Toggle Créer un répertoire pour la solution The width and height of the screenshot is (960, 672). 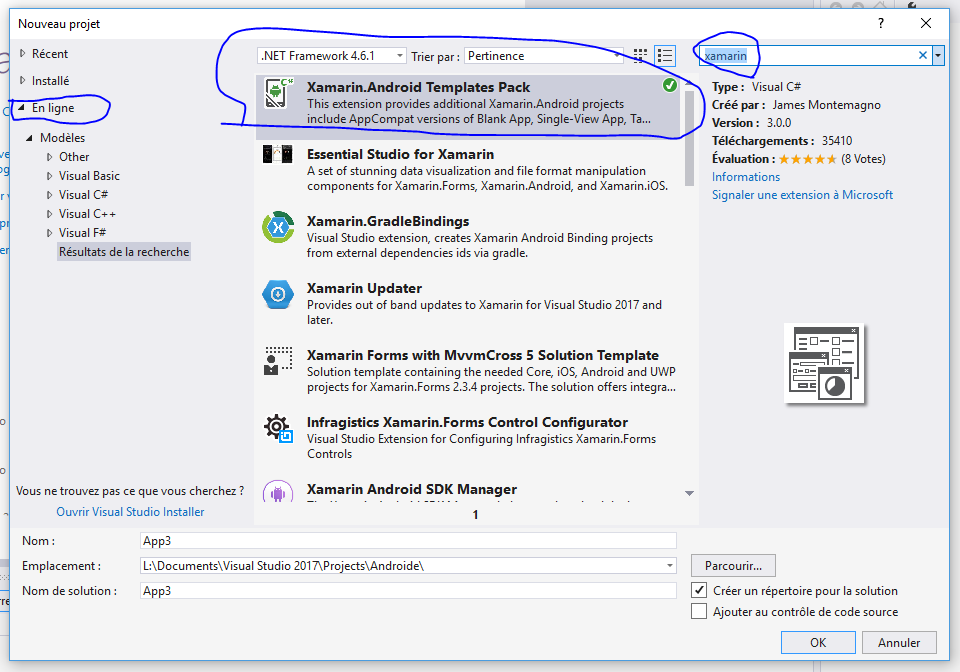[699, 591]
